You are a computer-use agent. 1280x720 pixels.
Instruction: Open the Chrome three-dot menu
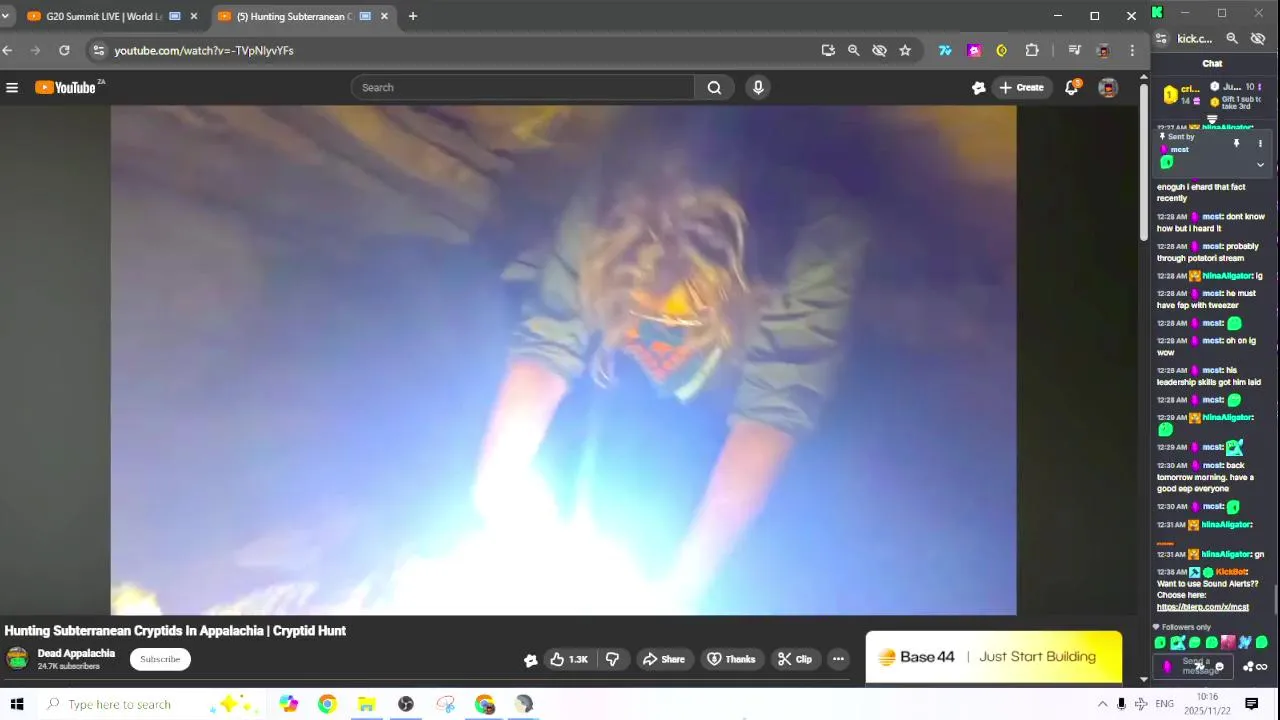pyautogui.click(x=1132, y=50)
